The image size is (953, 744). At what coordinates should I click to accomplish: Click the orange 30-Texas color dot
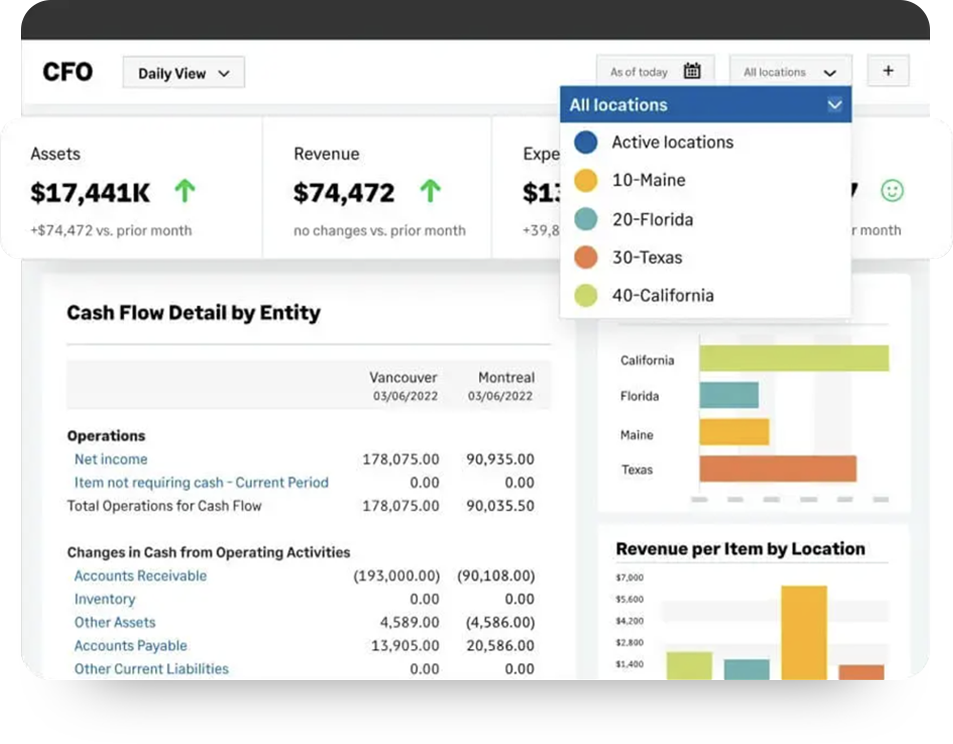(x=586, y=257)
